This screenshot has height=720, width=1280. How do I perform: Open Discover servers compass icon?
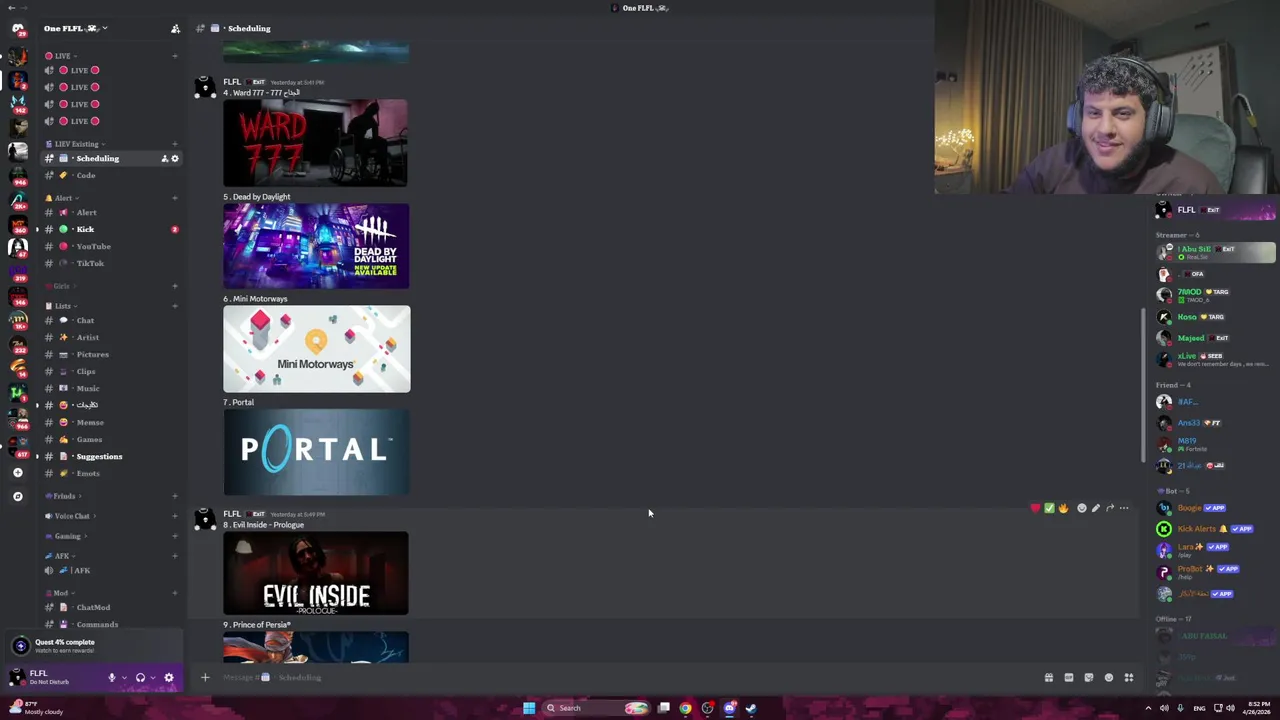[17, 496]
